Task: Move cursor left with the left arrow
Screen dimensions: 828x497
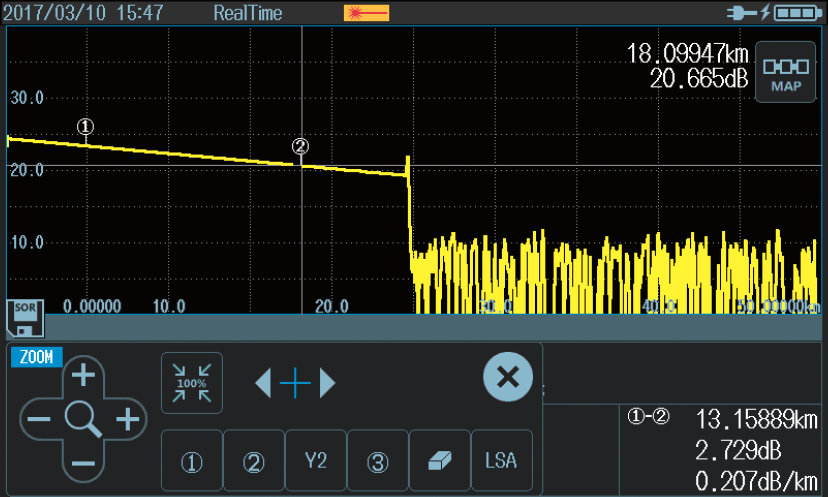Action: (263, 383)
